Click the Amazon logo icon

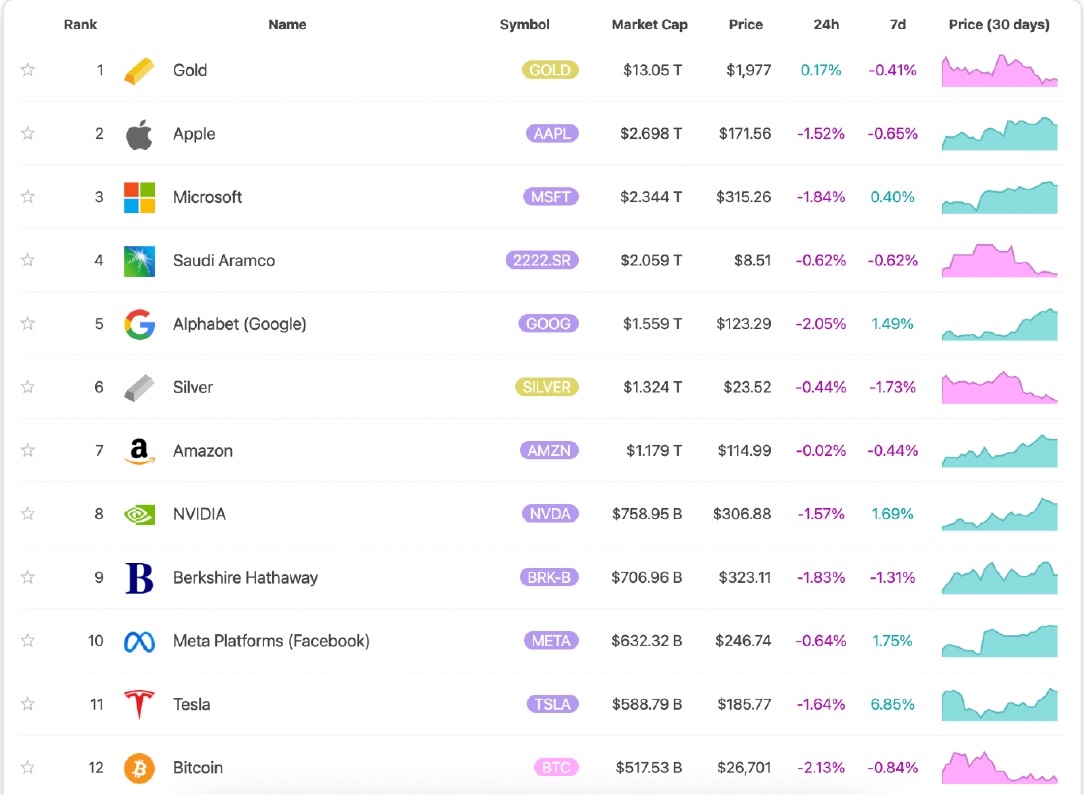[139, 451]
